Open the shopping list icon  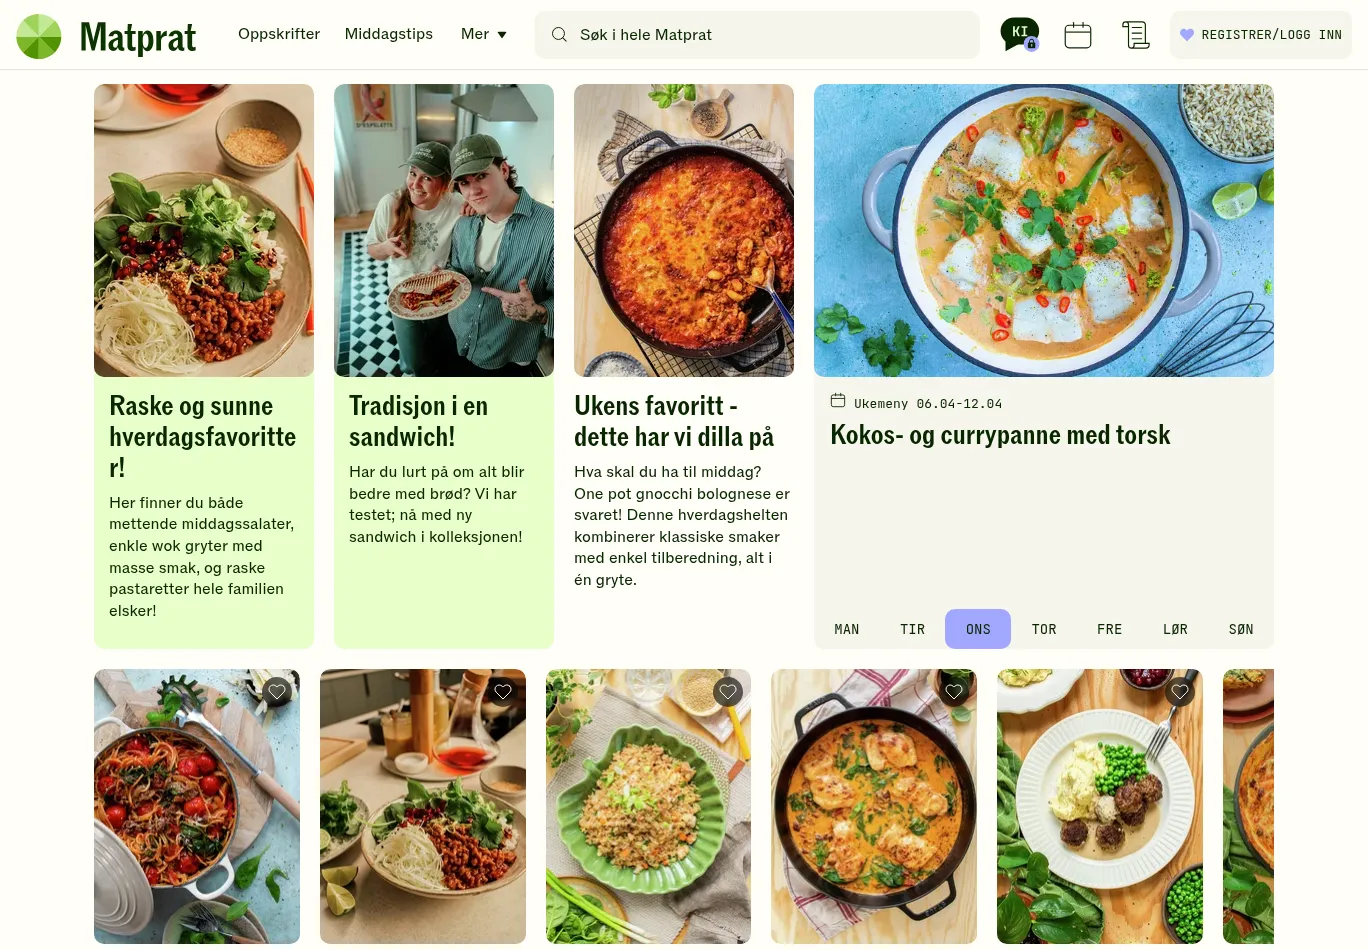1135,35
